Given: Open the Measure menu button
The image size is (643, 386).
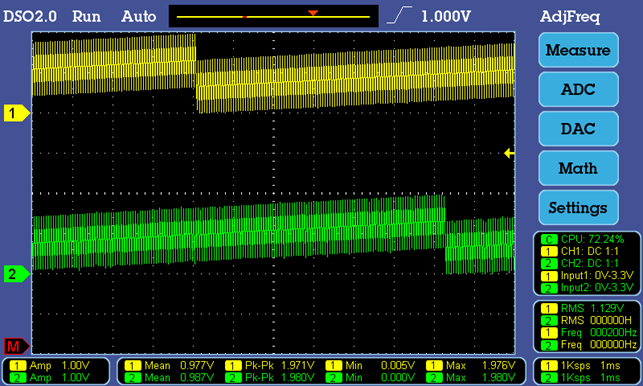Looking at the screenshot, I should [578, 50].
